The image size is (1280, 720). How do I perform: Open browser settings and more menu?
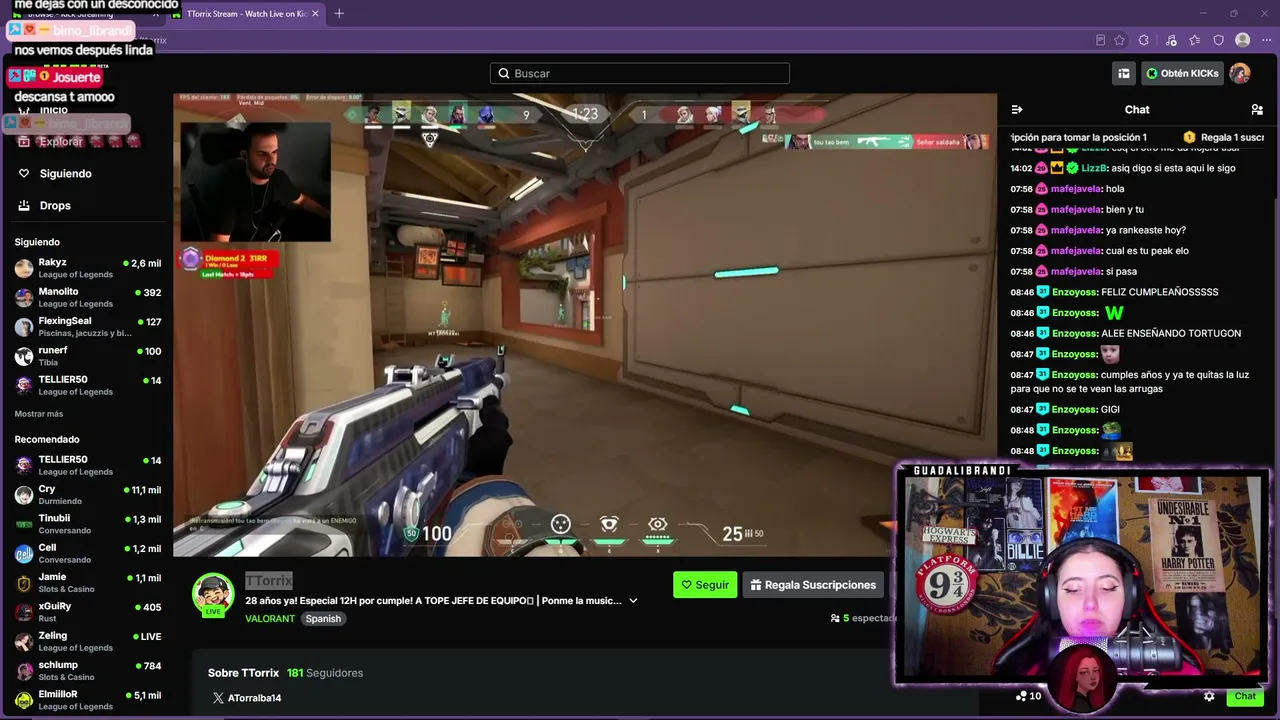(1266, 40)
